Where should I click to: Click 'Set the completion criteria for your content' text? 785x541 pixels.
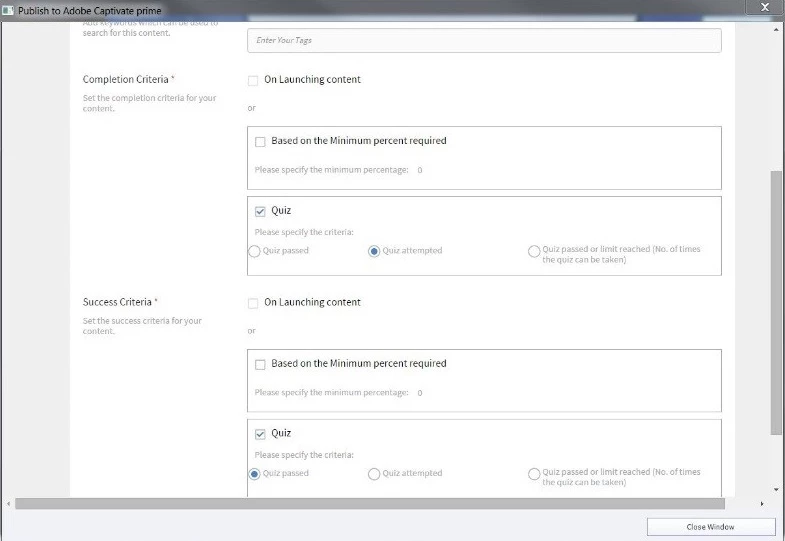coord(149,103)
